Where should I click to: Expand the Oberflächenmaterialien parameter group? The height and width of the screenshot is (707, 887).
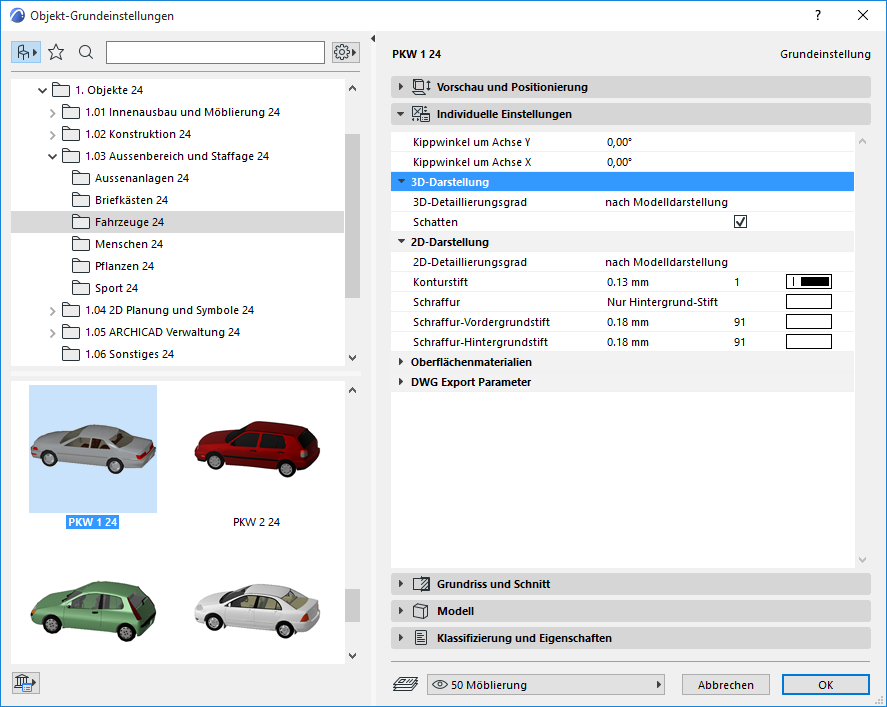402,362
